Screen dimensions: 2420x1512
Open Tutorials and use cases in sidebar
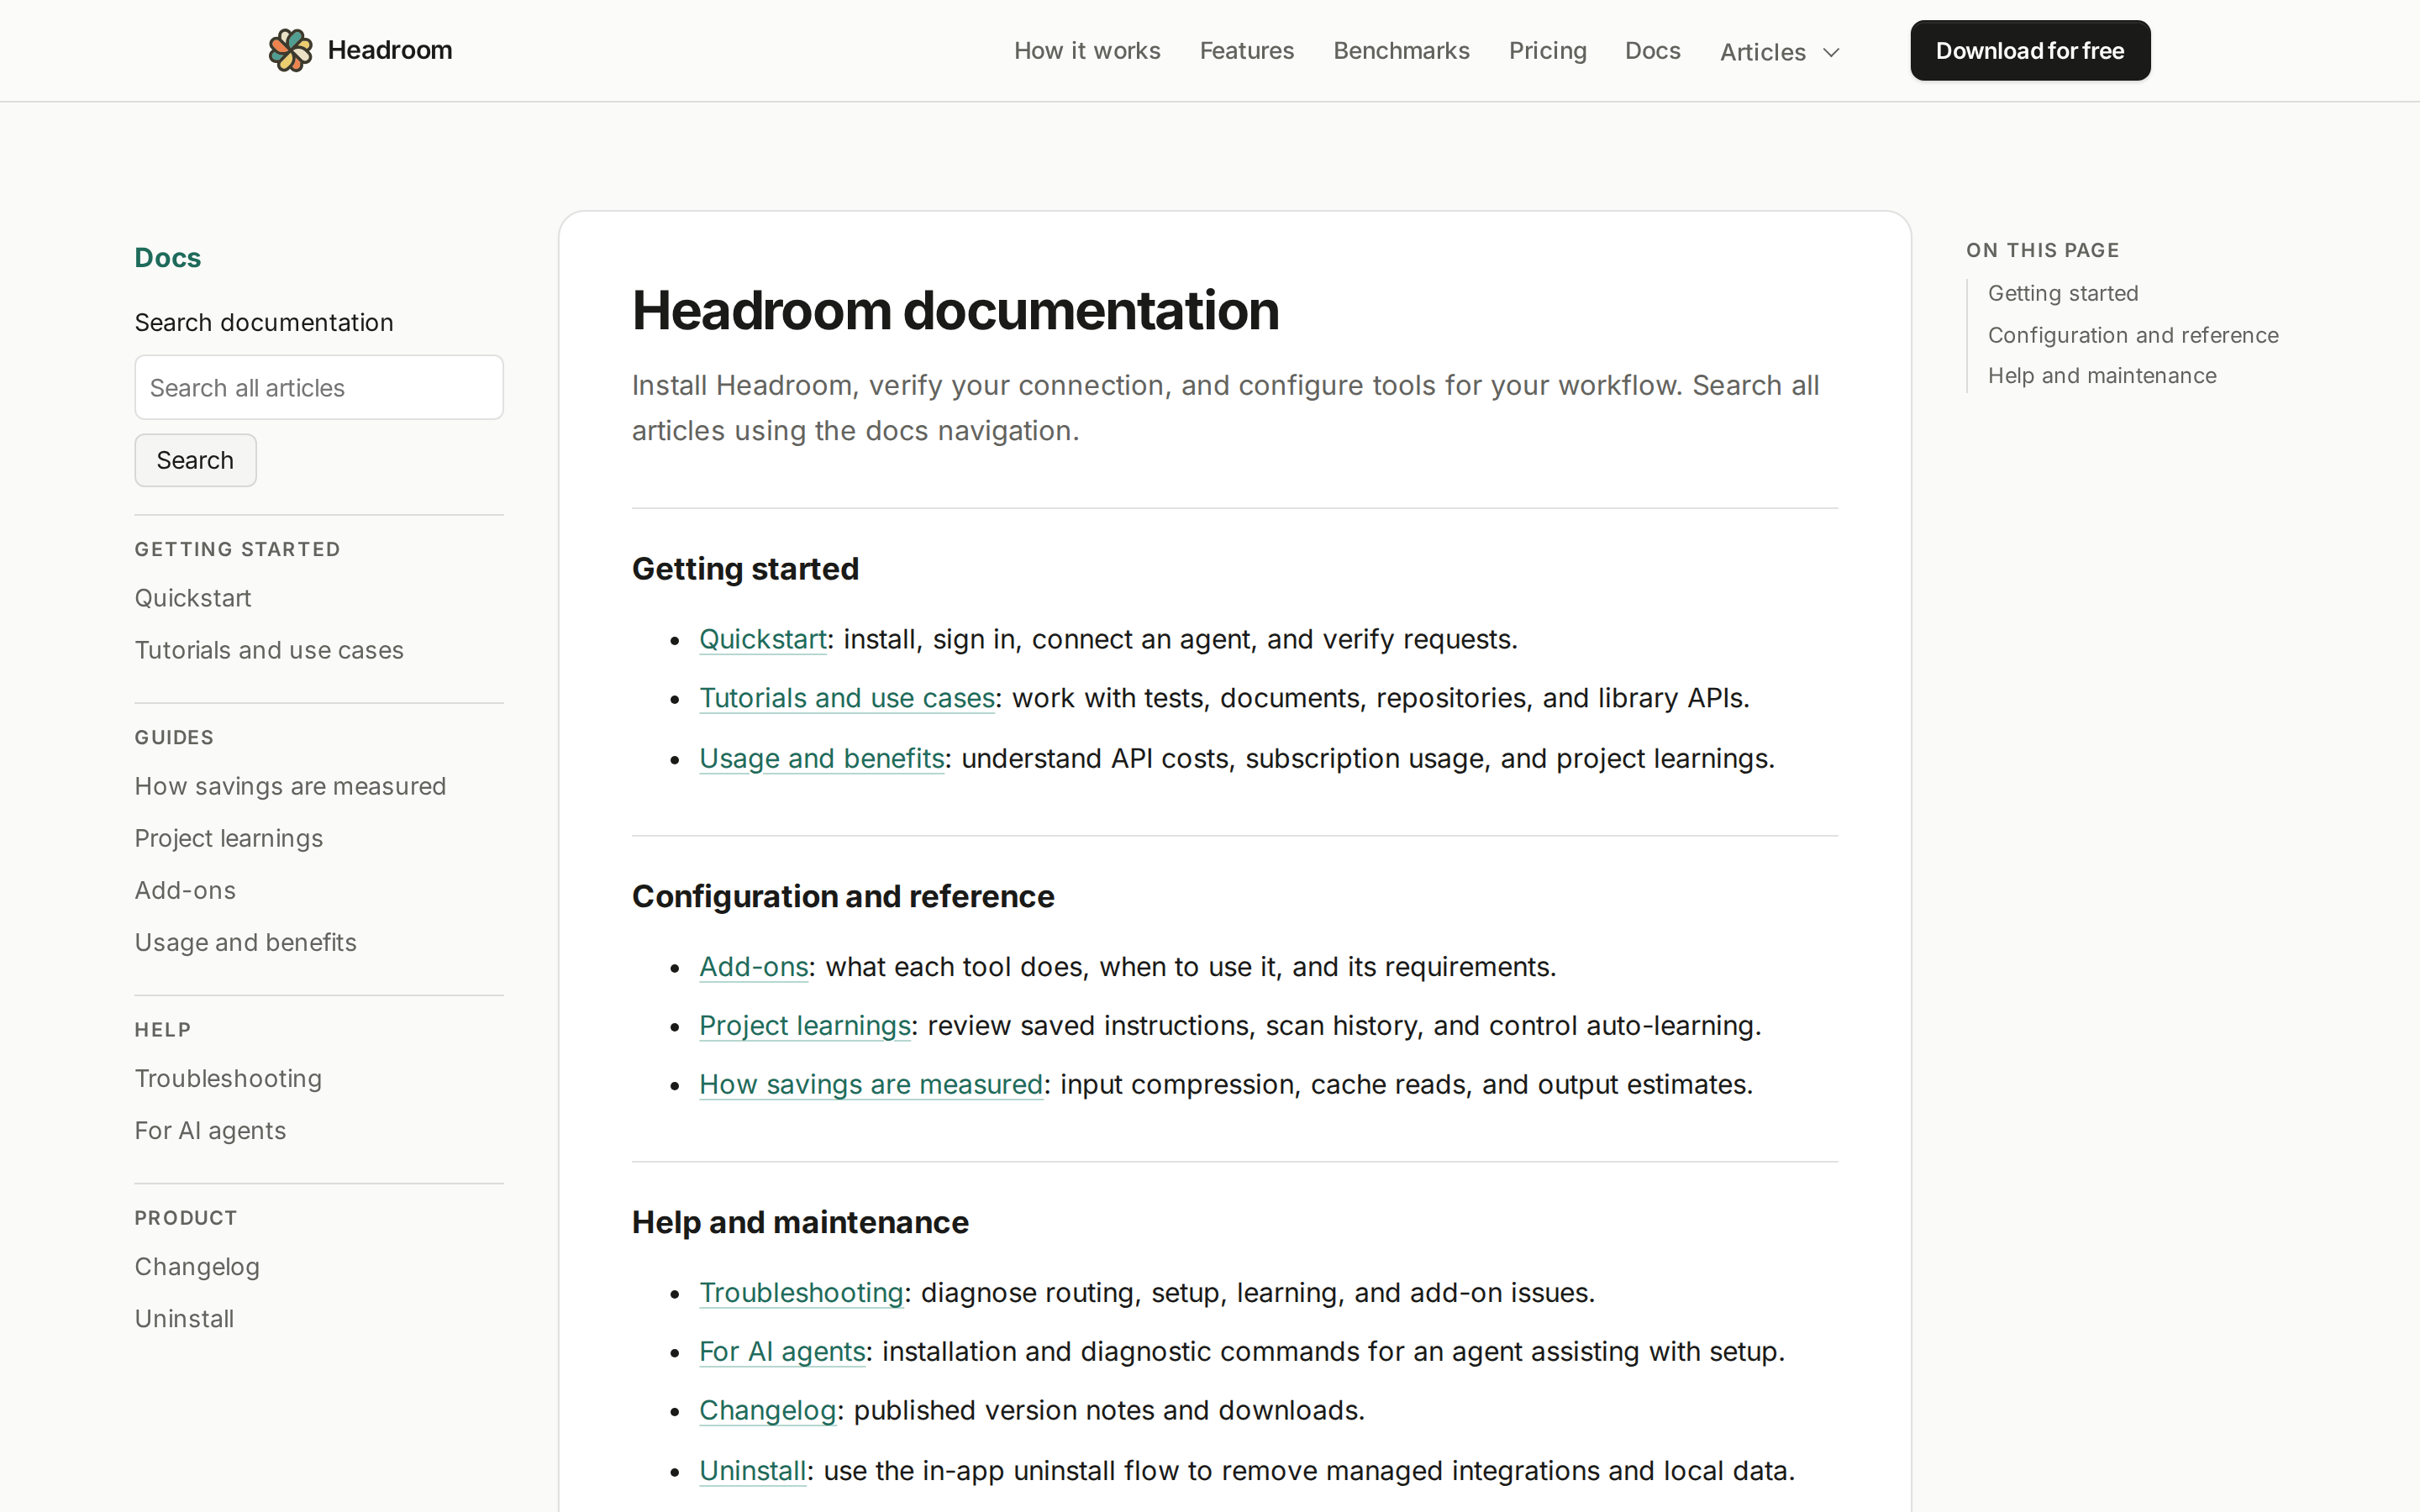(x=269, y=650)
